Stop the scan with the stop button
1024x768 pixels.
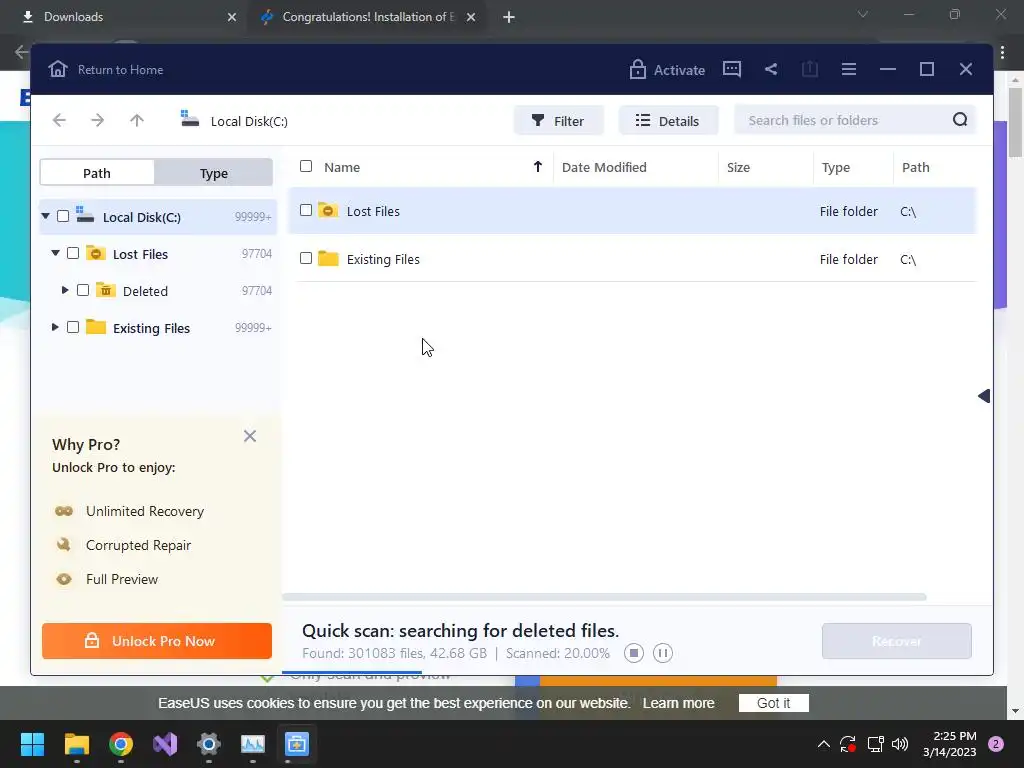coord(633,652)
